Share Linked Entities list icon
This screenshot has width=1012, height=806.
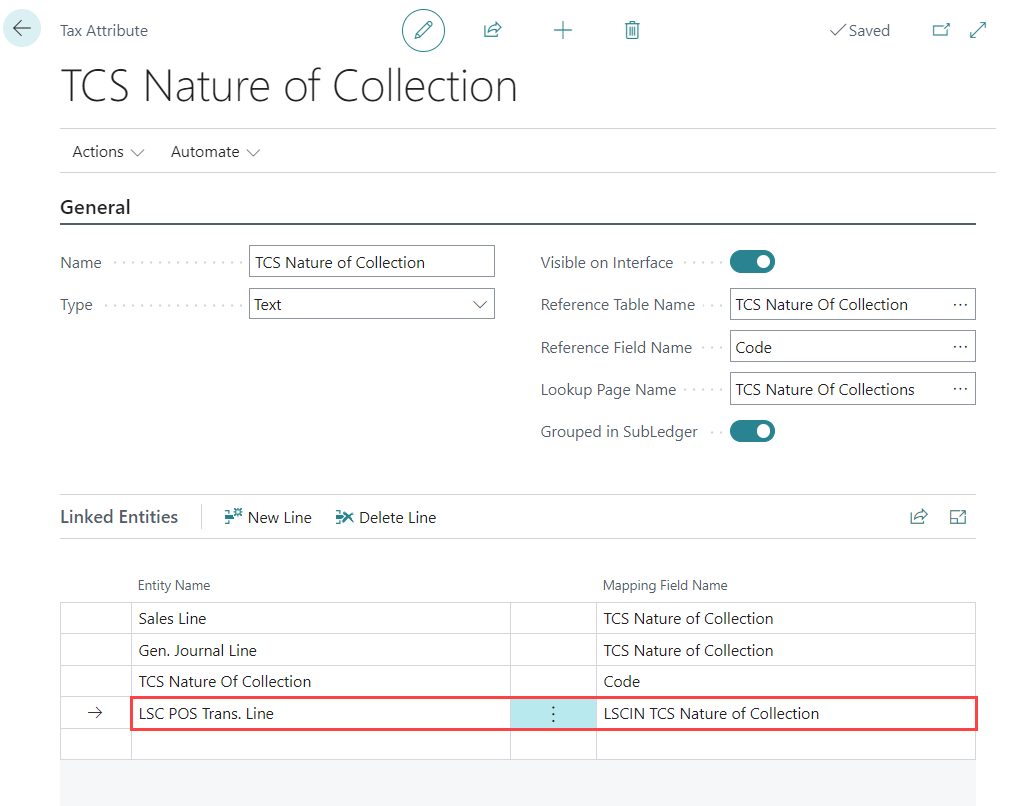point(918,517)
